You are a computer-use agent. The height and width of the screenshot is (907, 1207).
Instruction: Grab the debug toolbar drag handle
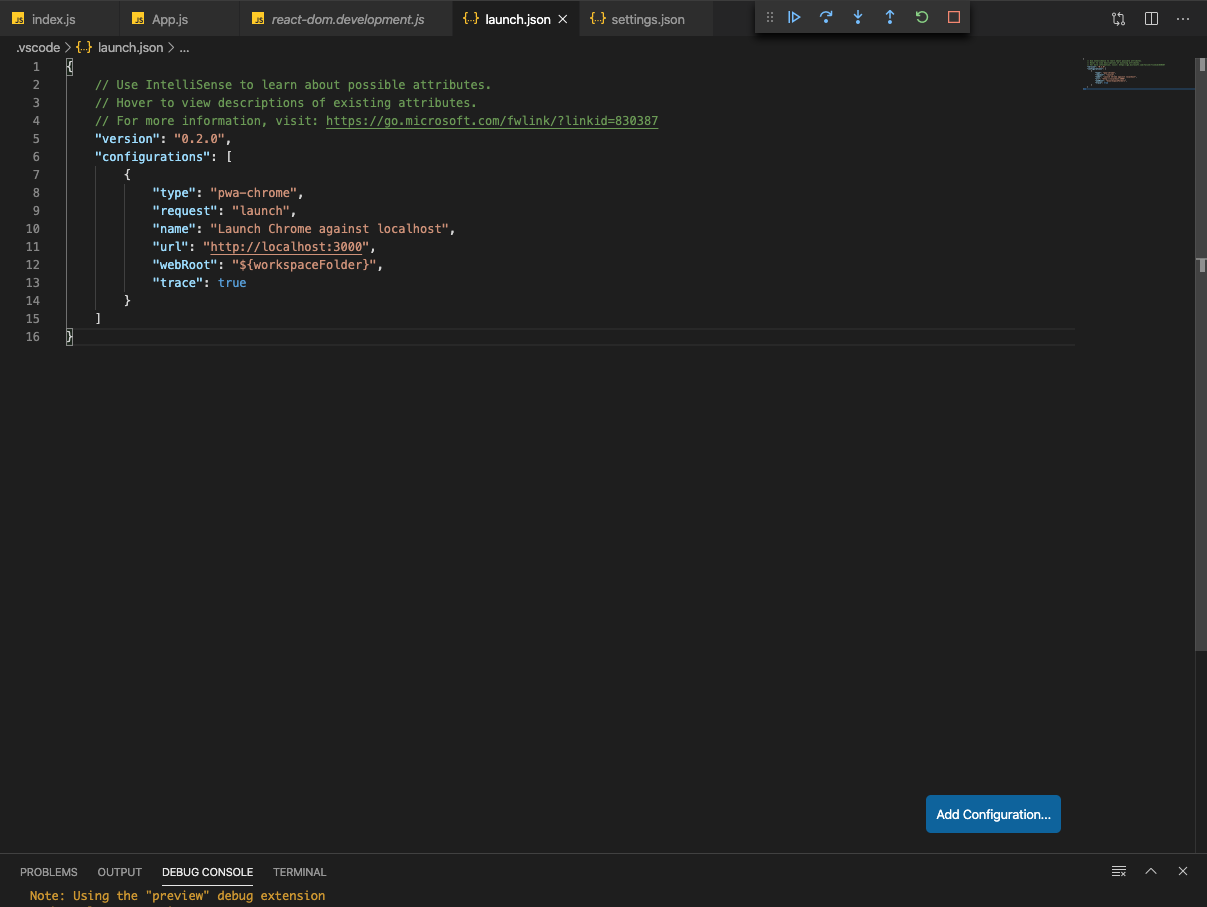pyautogui.click(x=768, y=17)
